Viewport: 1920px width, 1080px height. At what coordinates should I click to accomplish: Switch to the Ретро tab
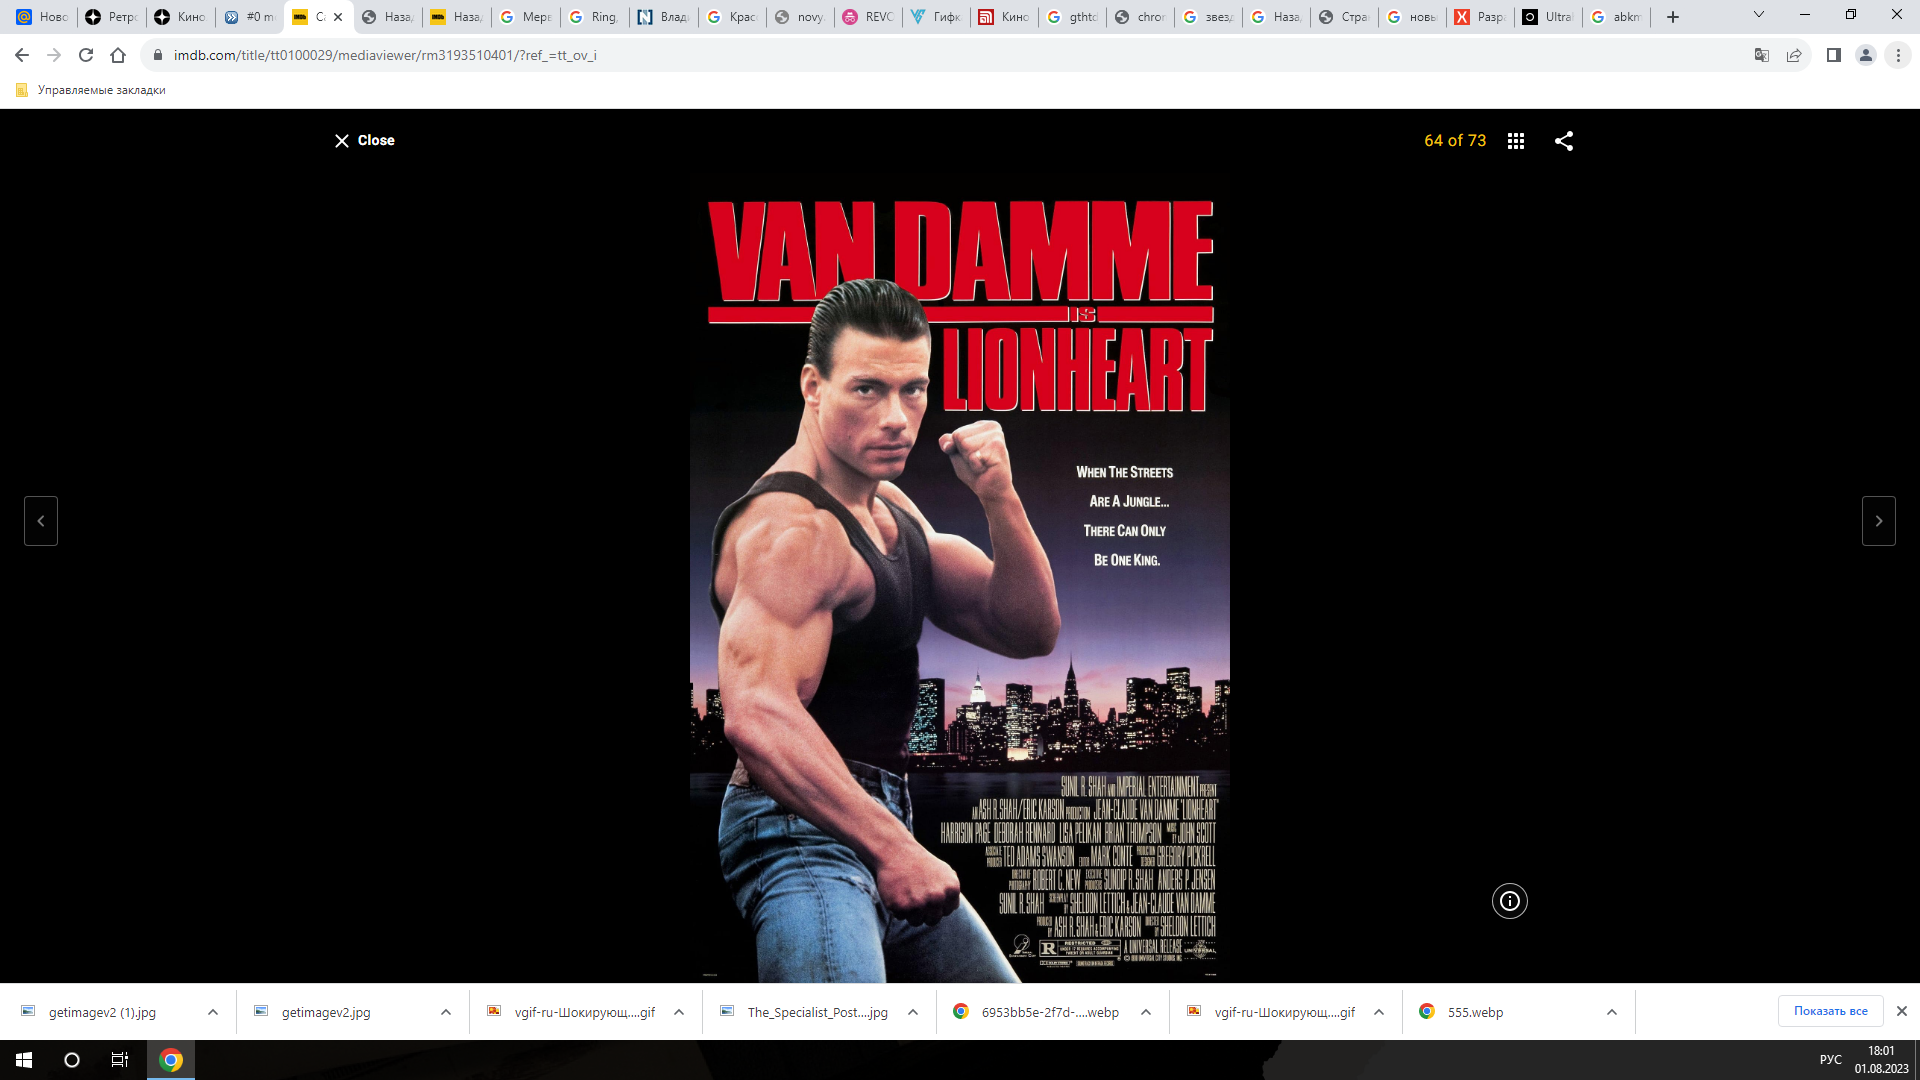[111, 17]
